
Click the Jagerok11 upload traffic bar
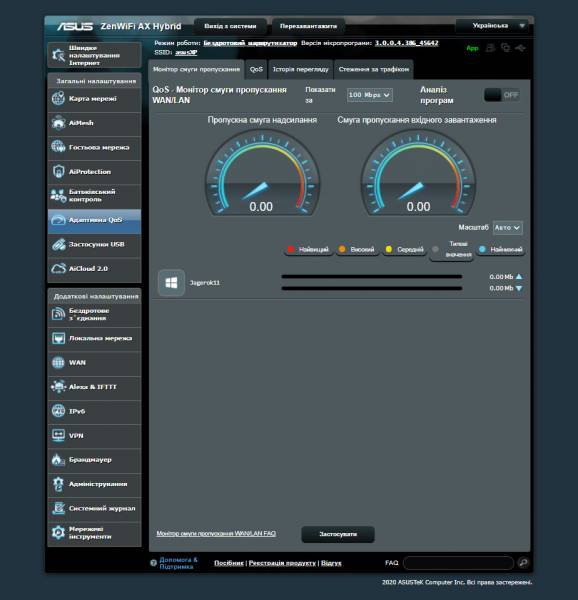click(372, 276)
